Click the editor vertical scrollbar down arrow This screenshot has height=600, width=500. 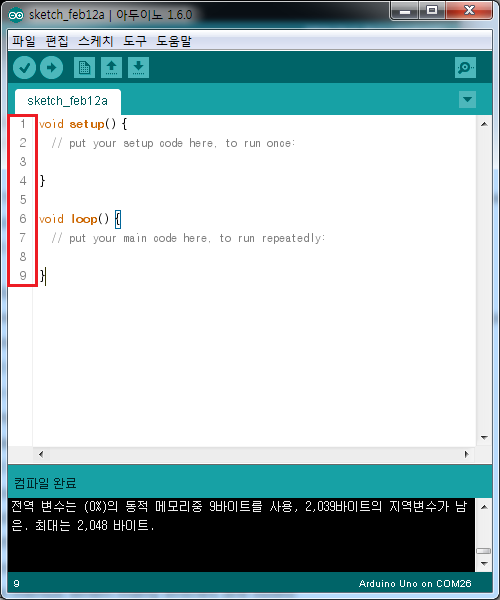[484, 437]
